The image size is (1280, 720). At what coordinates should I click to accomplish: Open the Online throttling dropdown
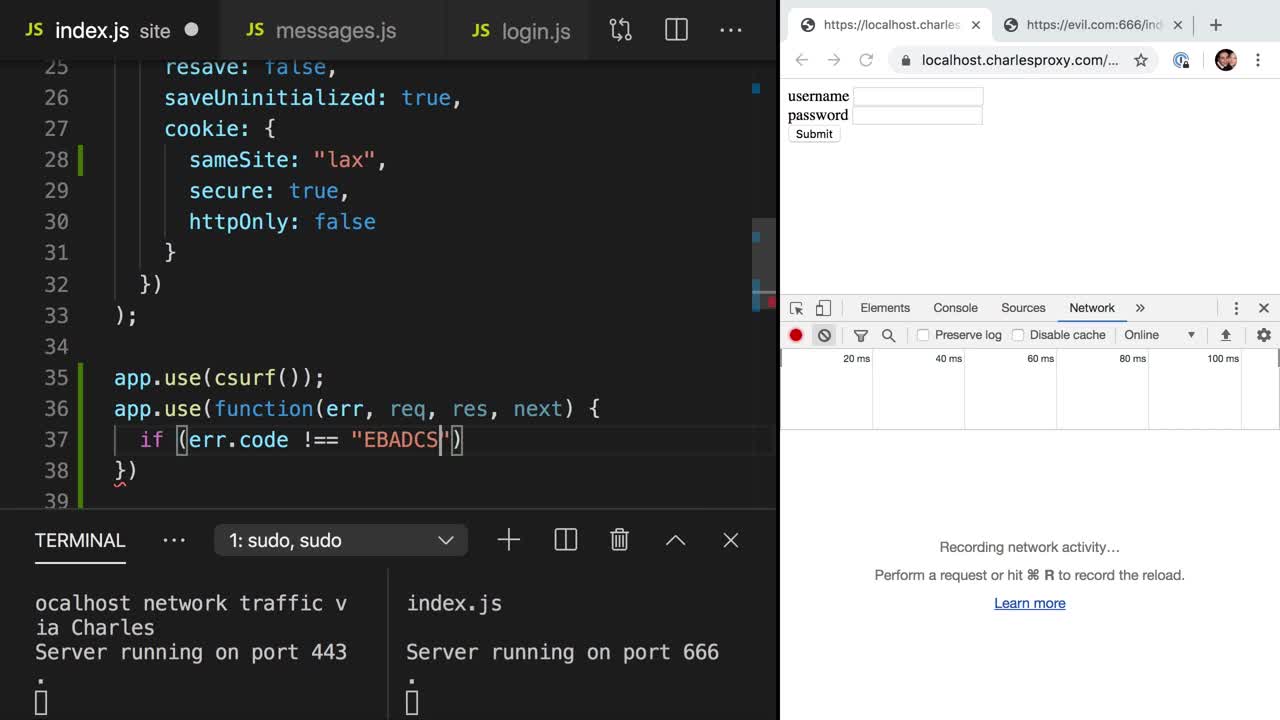(x=1159, y=335)
